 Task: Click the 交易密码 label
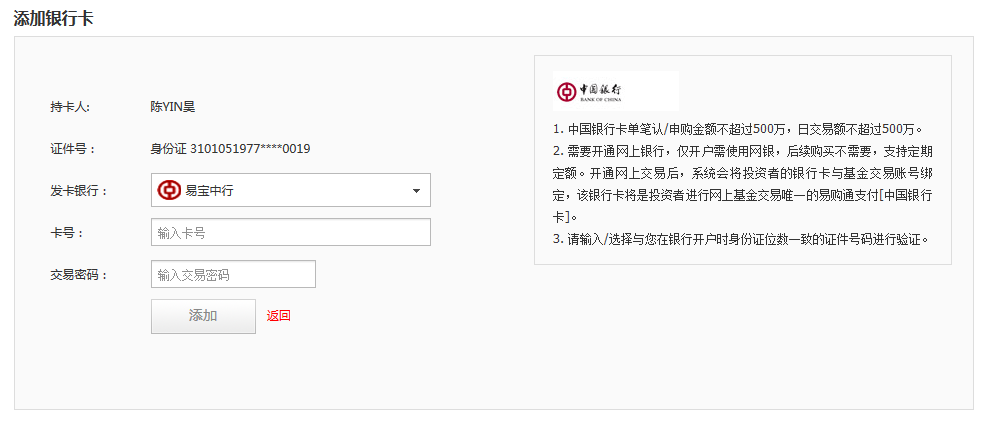[x=79, y=275]
